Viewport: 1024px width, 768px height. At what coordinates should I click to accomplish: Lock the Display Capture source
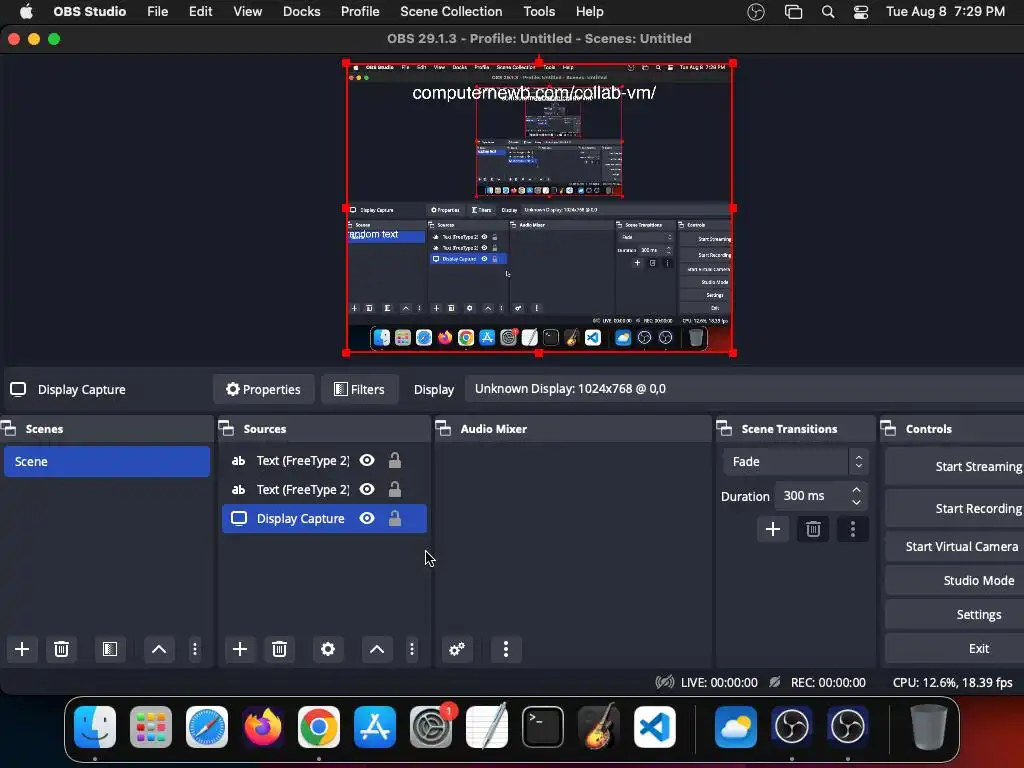(394, 519)
